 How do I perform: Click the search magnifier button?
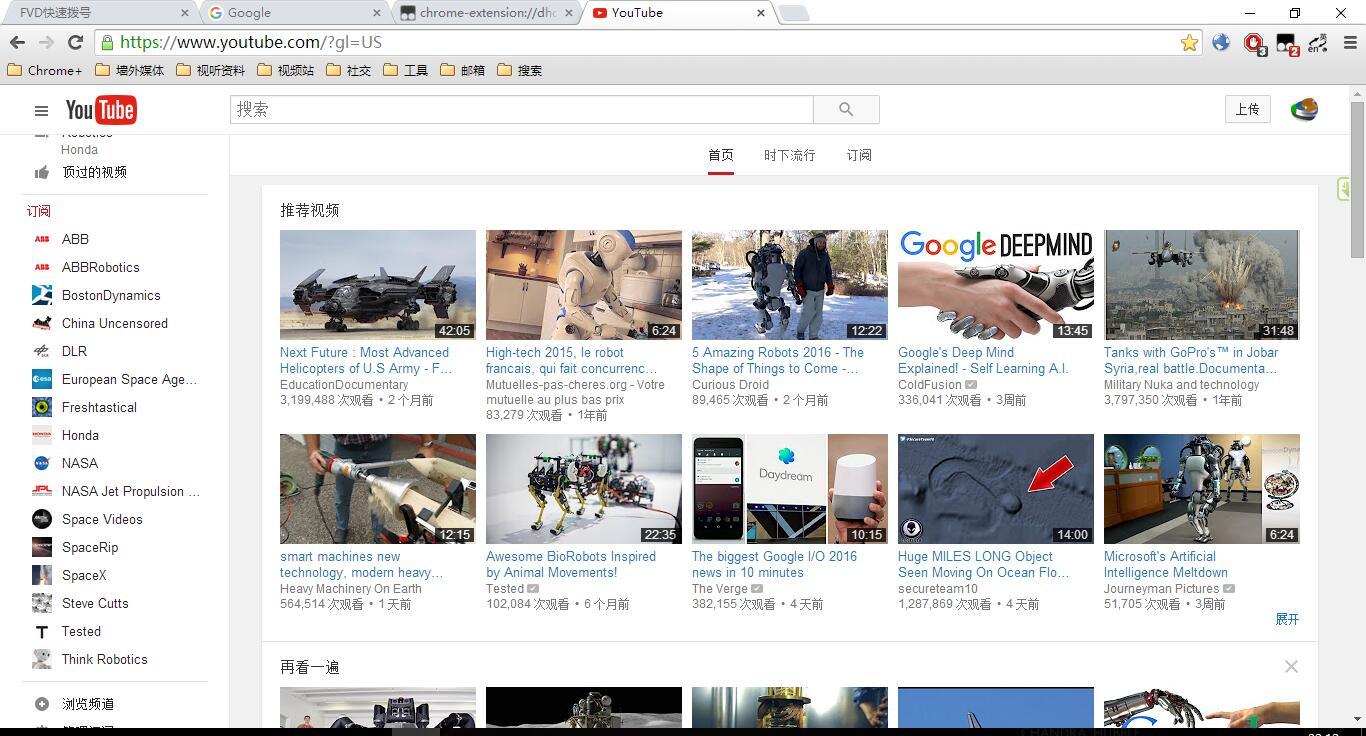coord(846,110)
